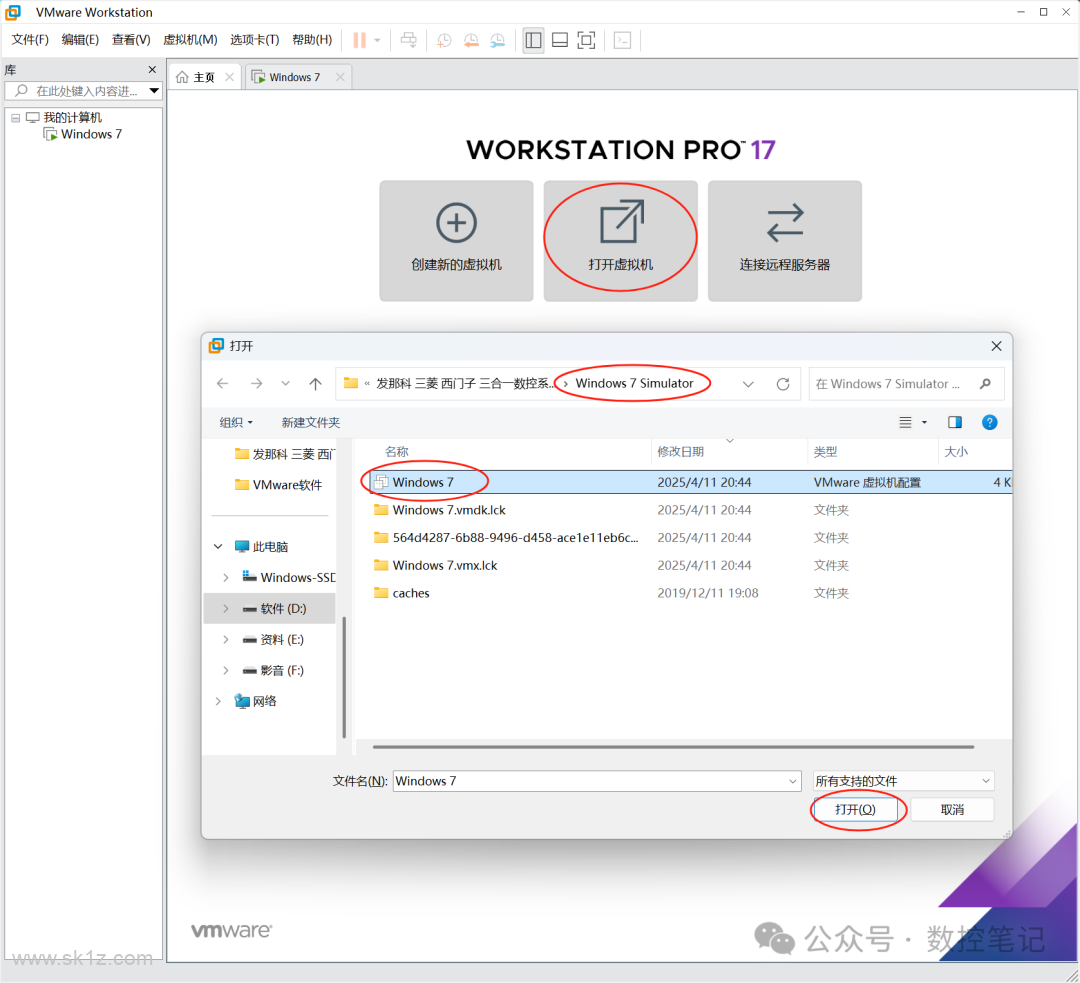Viewport: 1080px width, 983px height.
Task: Open the 帮助(H) menu
Action: pos(312,39)
